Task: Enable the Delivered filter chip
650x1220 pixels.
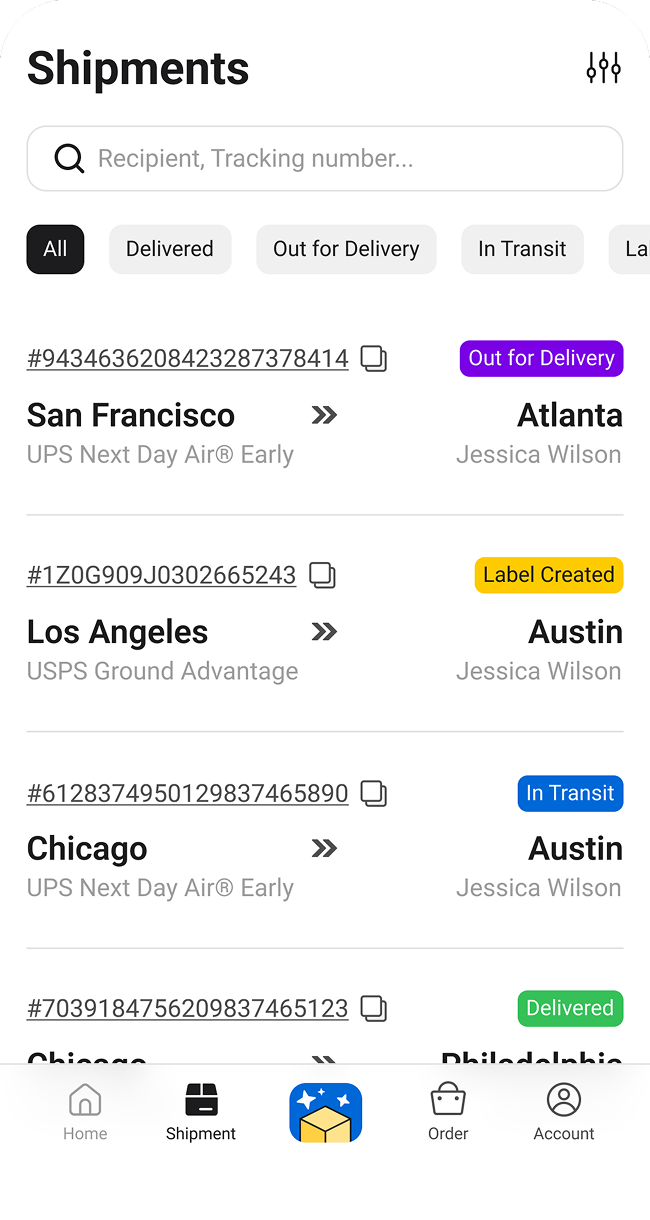Action: click(x=170, y=249)
